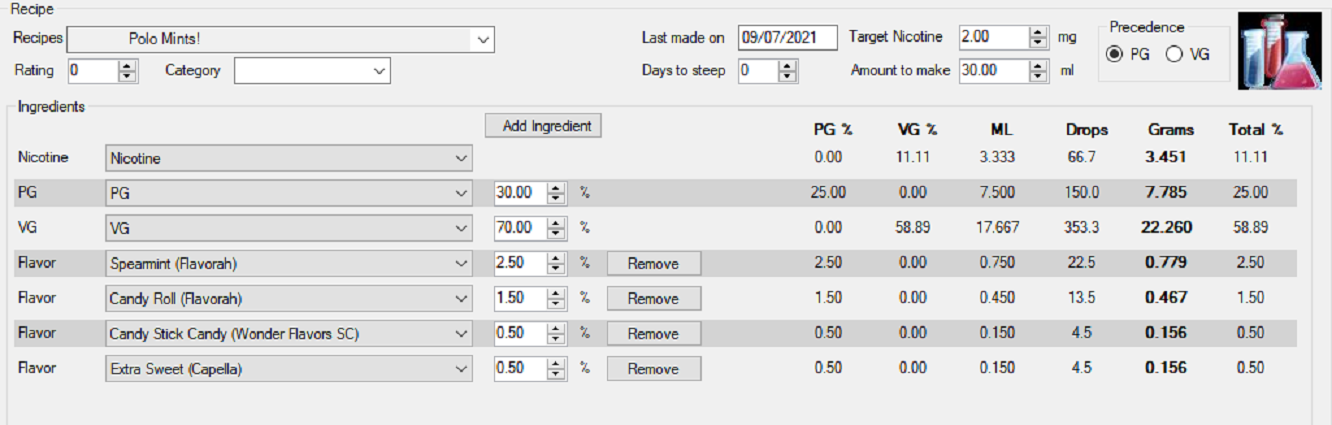
Task: Click the Candy Roll 1.50 percentage field
Action: point(531,298)
